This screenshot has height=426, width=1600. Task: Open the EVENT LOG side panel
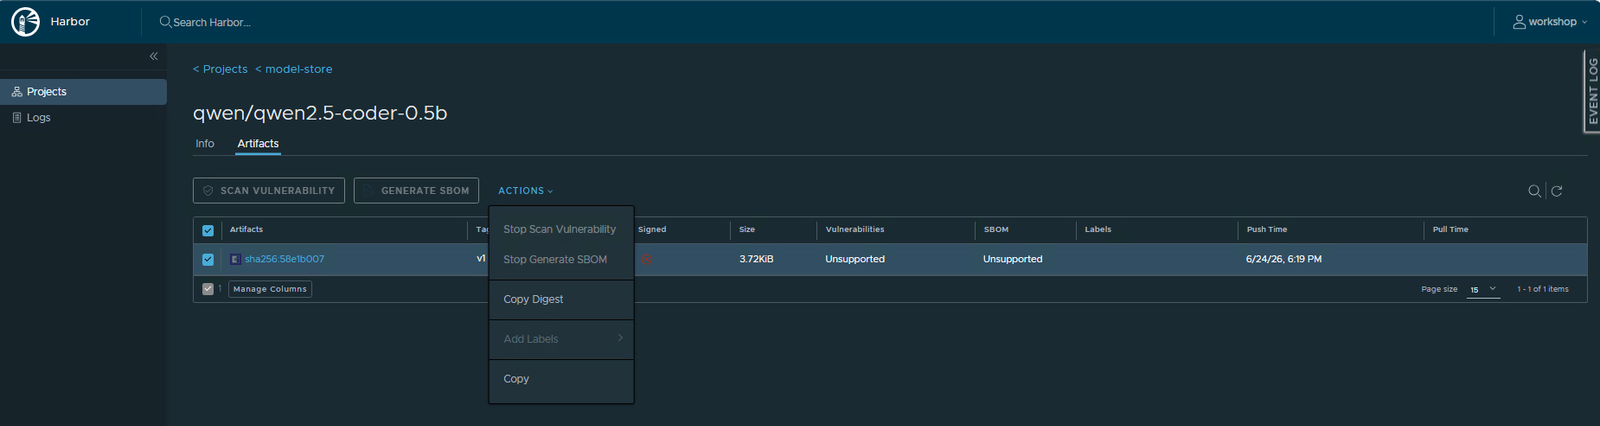(1592, 91)
